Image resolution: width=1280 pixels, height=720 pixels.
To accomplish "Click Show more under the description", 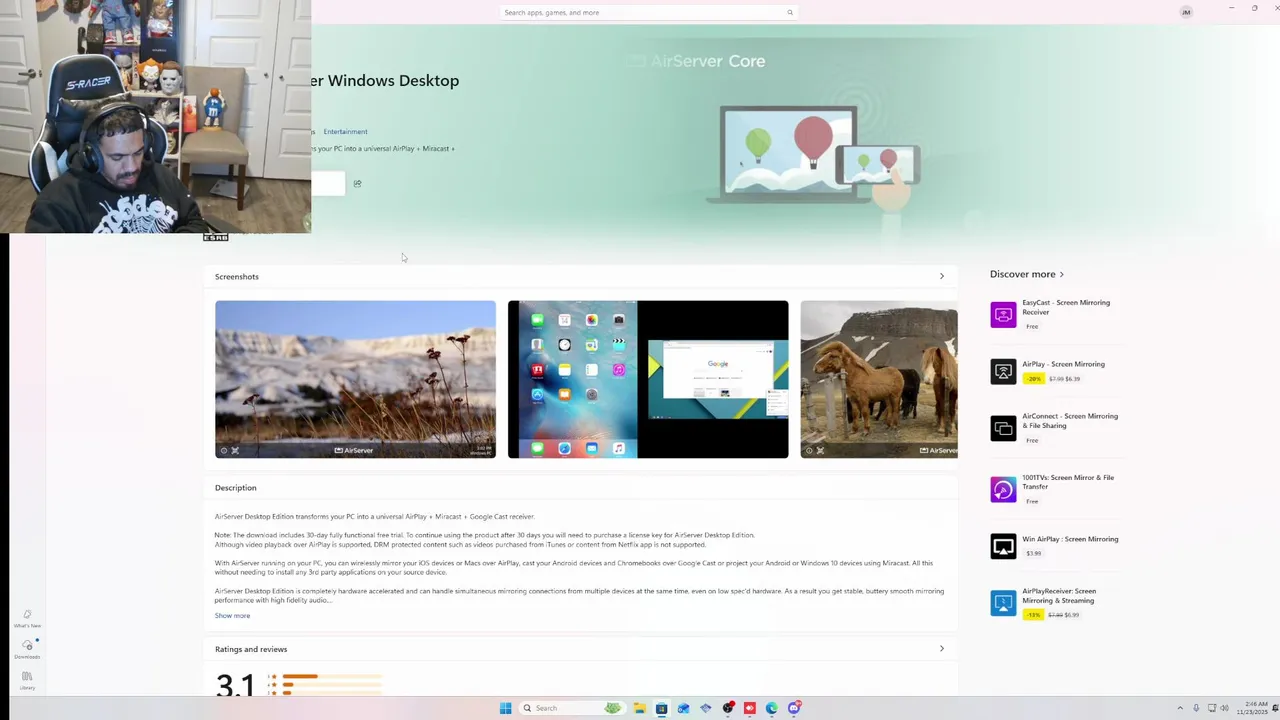I will click(x=232, y=615).
